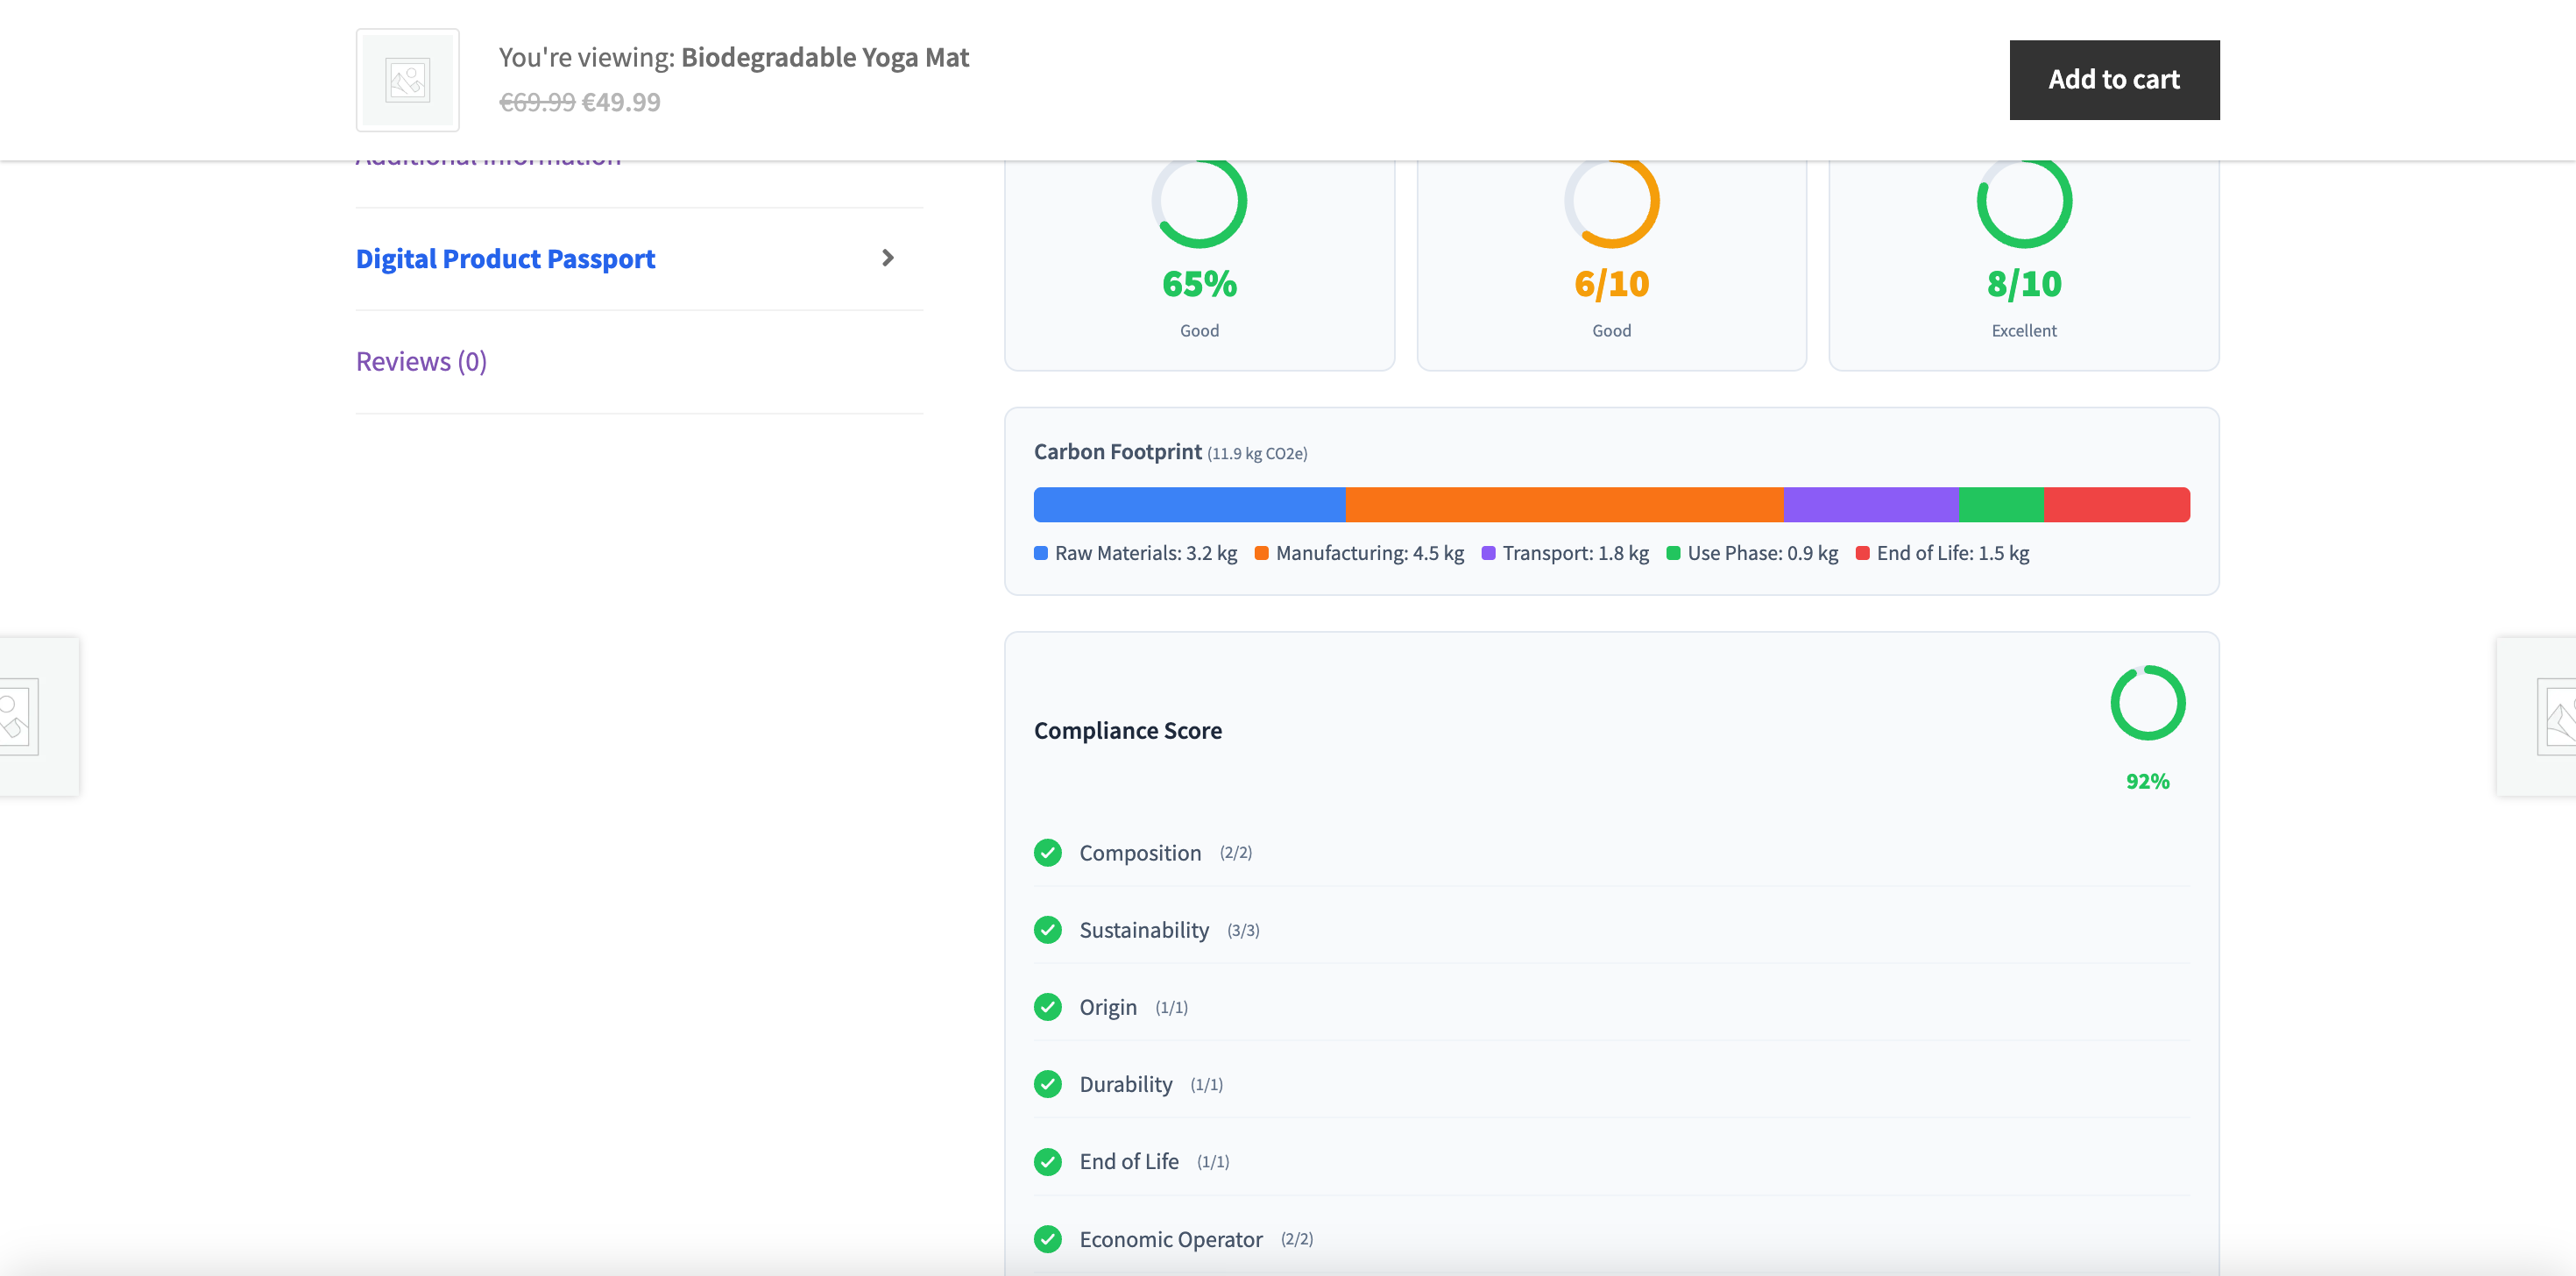The image size is (2576, 1276).
Task: Click the chevron beside Digital Product Passport
Action: [887, 258]
